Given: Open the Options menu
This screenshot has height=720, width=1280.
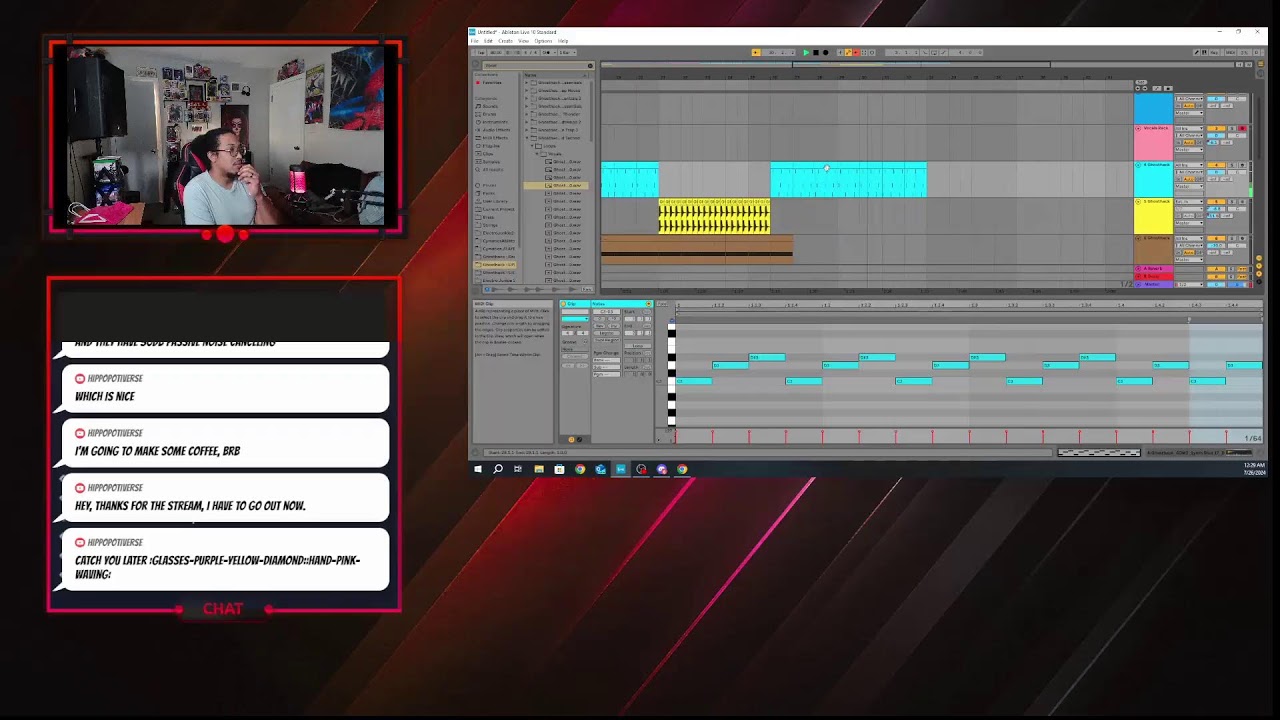Looking at the screenshot, I should point(543,41).
